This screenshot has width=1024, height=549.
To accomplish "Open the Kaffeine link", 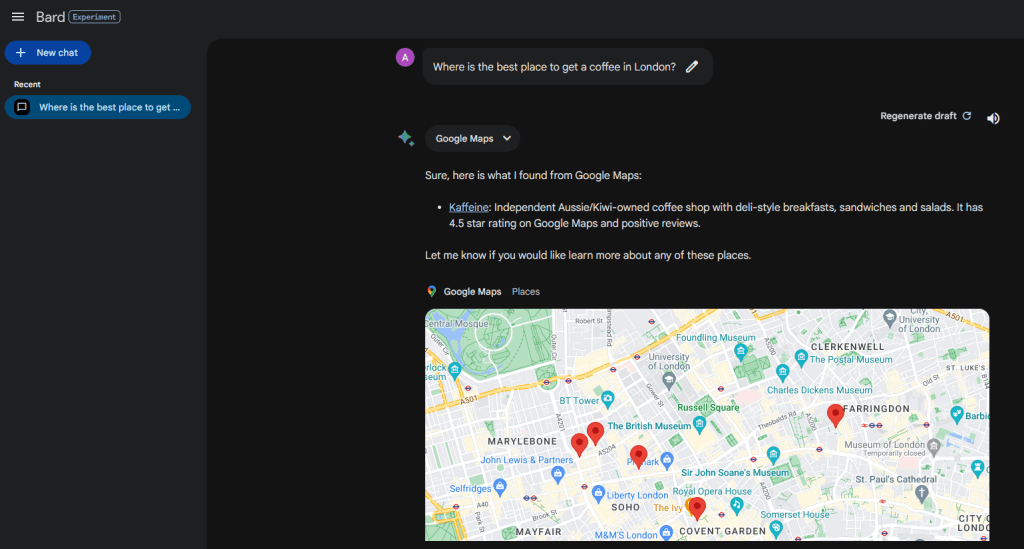I will (x=468, y=207).
